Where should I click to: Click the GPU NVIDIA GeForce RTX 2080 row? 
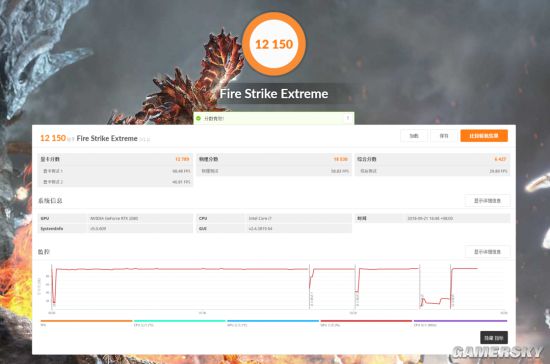pyautogui.click(x=115, y=218)
